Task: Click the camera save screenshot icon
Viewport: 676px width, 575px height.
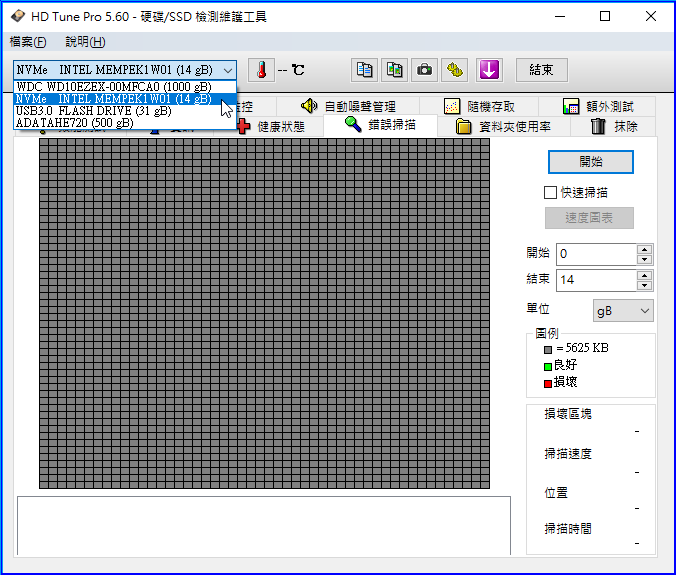Action: pyautogui.click(x=425, y=70)
